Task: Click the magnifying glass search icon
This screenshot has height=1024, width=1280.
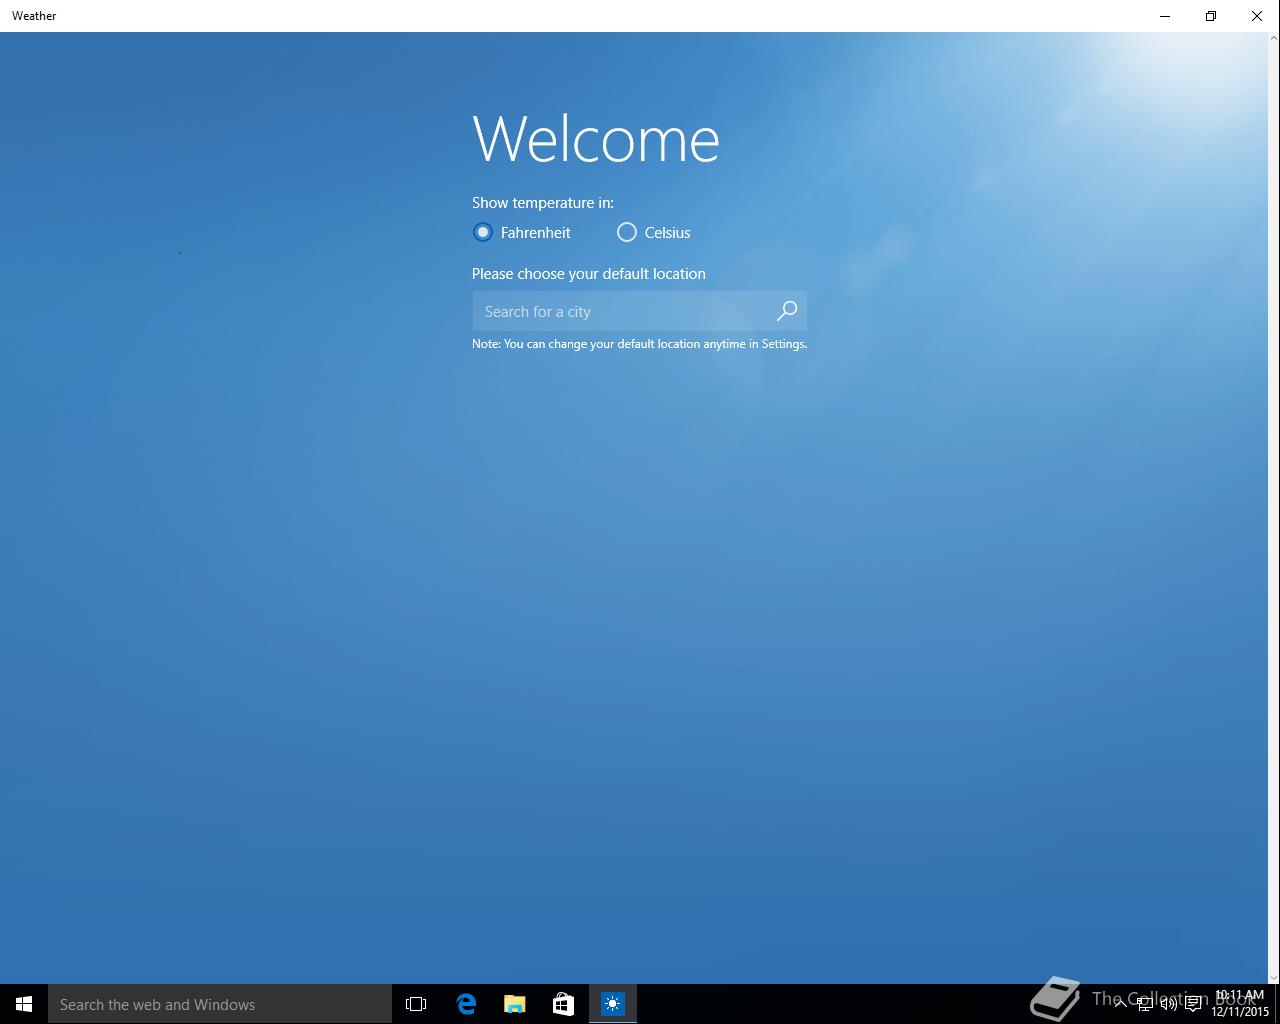Action: (x=787, y=311)
